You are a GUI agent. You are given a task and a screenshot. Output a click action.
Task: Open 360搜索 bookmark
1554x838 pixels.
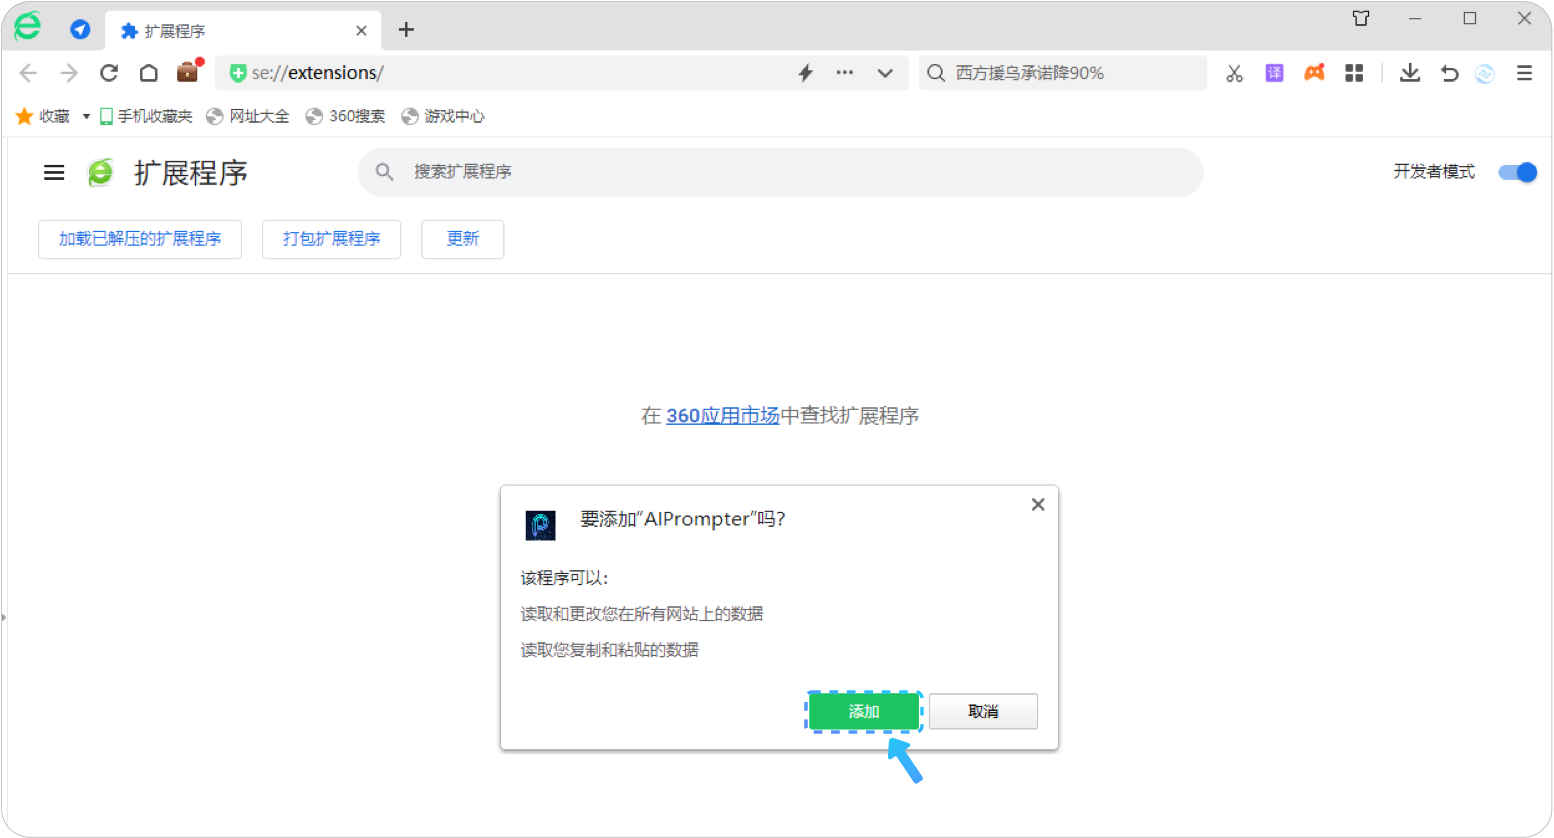click(346, 116)
